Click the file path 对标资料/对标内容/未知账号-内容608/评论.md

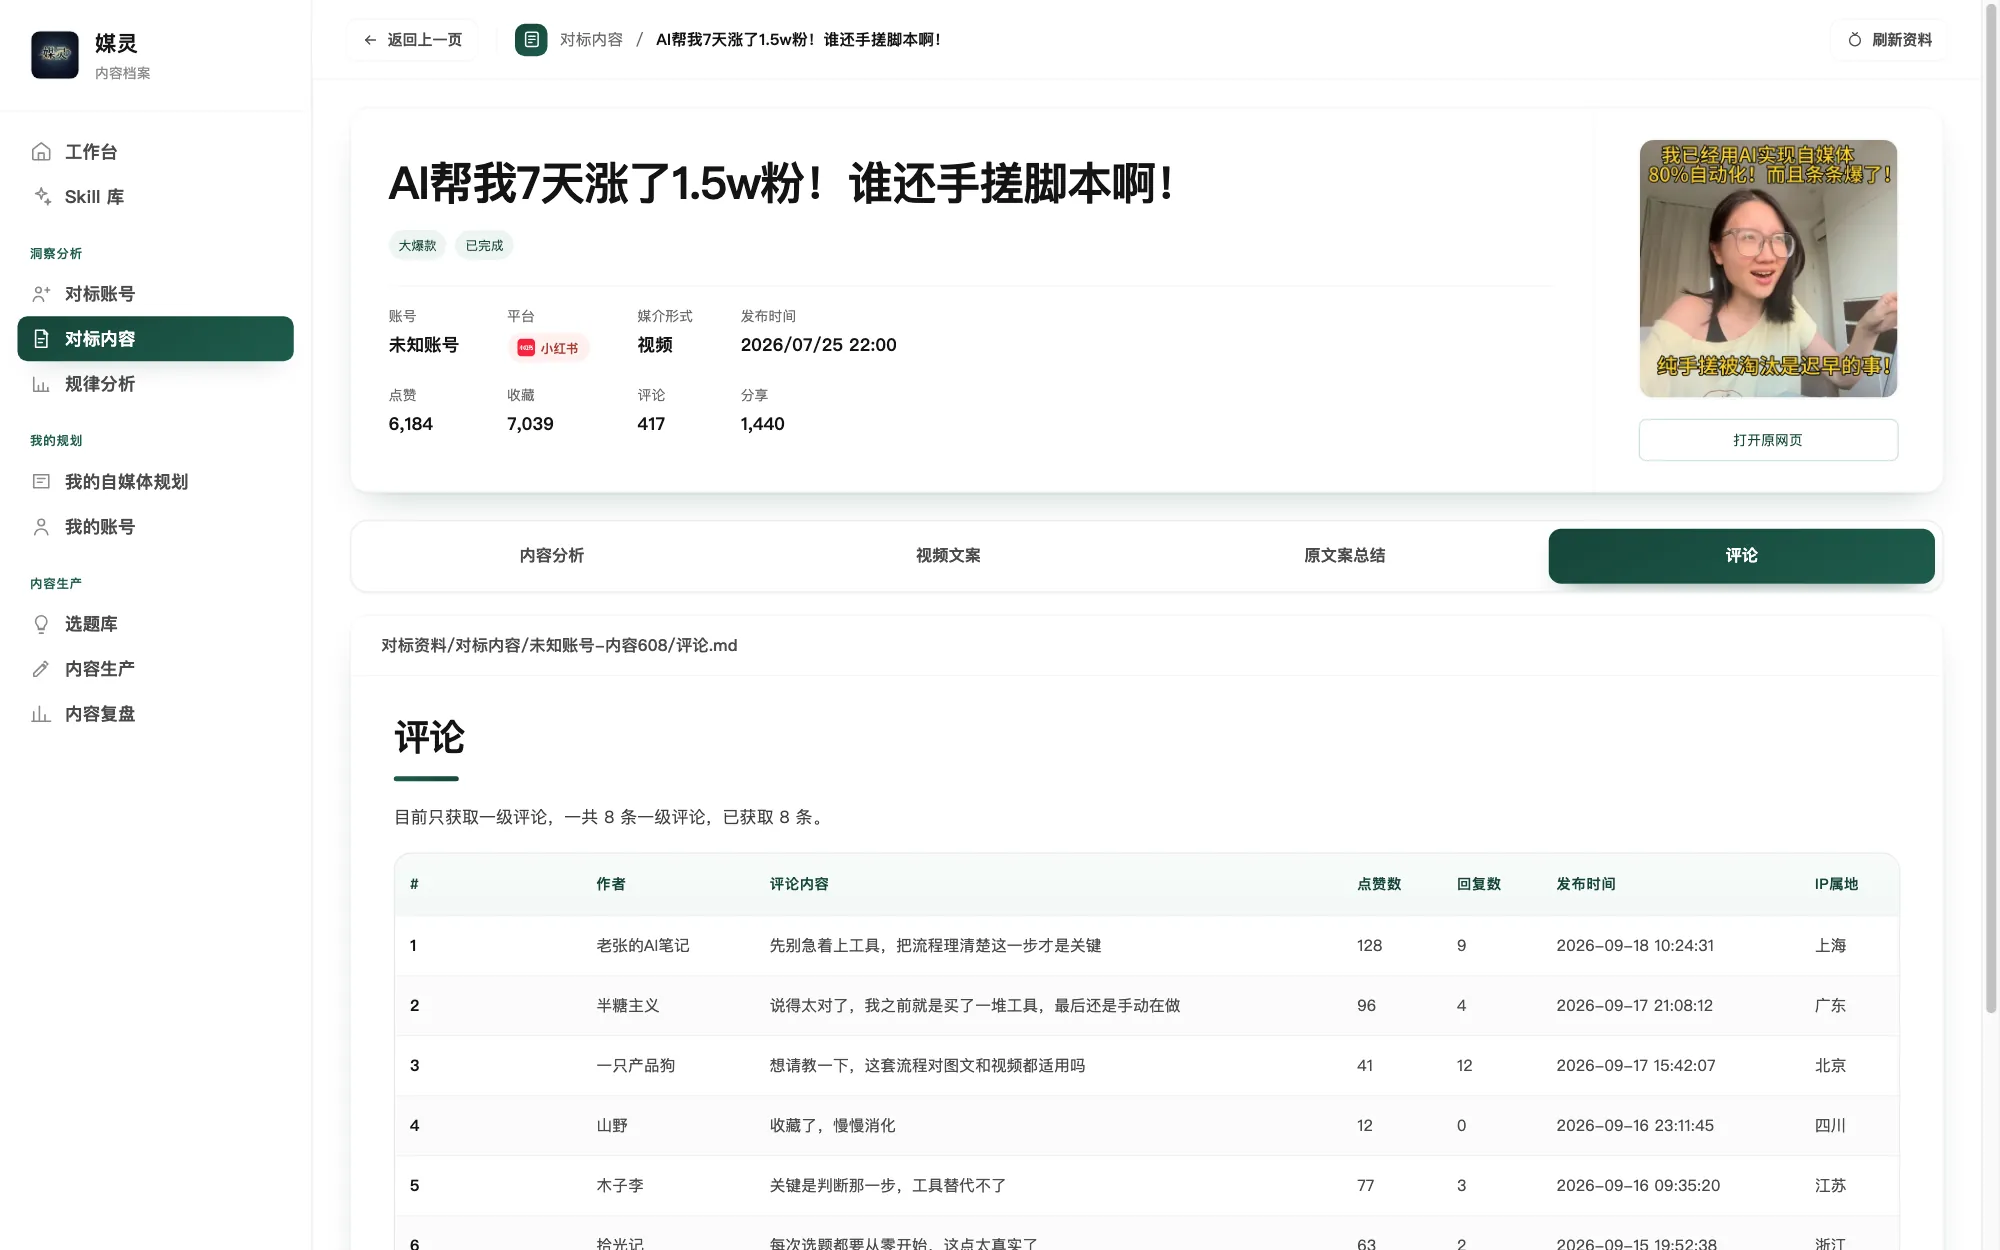559,646
